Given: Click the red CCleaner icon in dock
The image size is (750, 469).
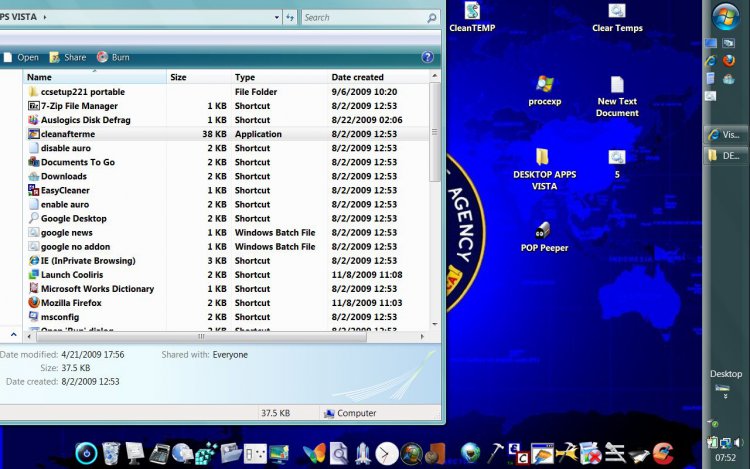Looking at the screenshot, I should [x=663, y=453].
